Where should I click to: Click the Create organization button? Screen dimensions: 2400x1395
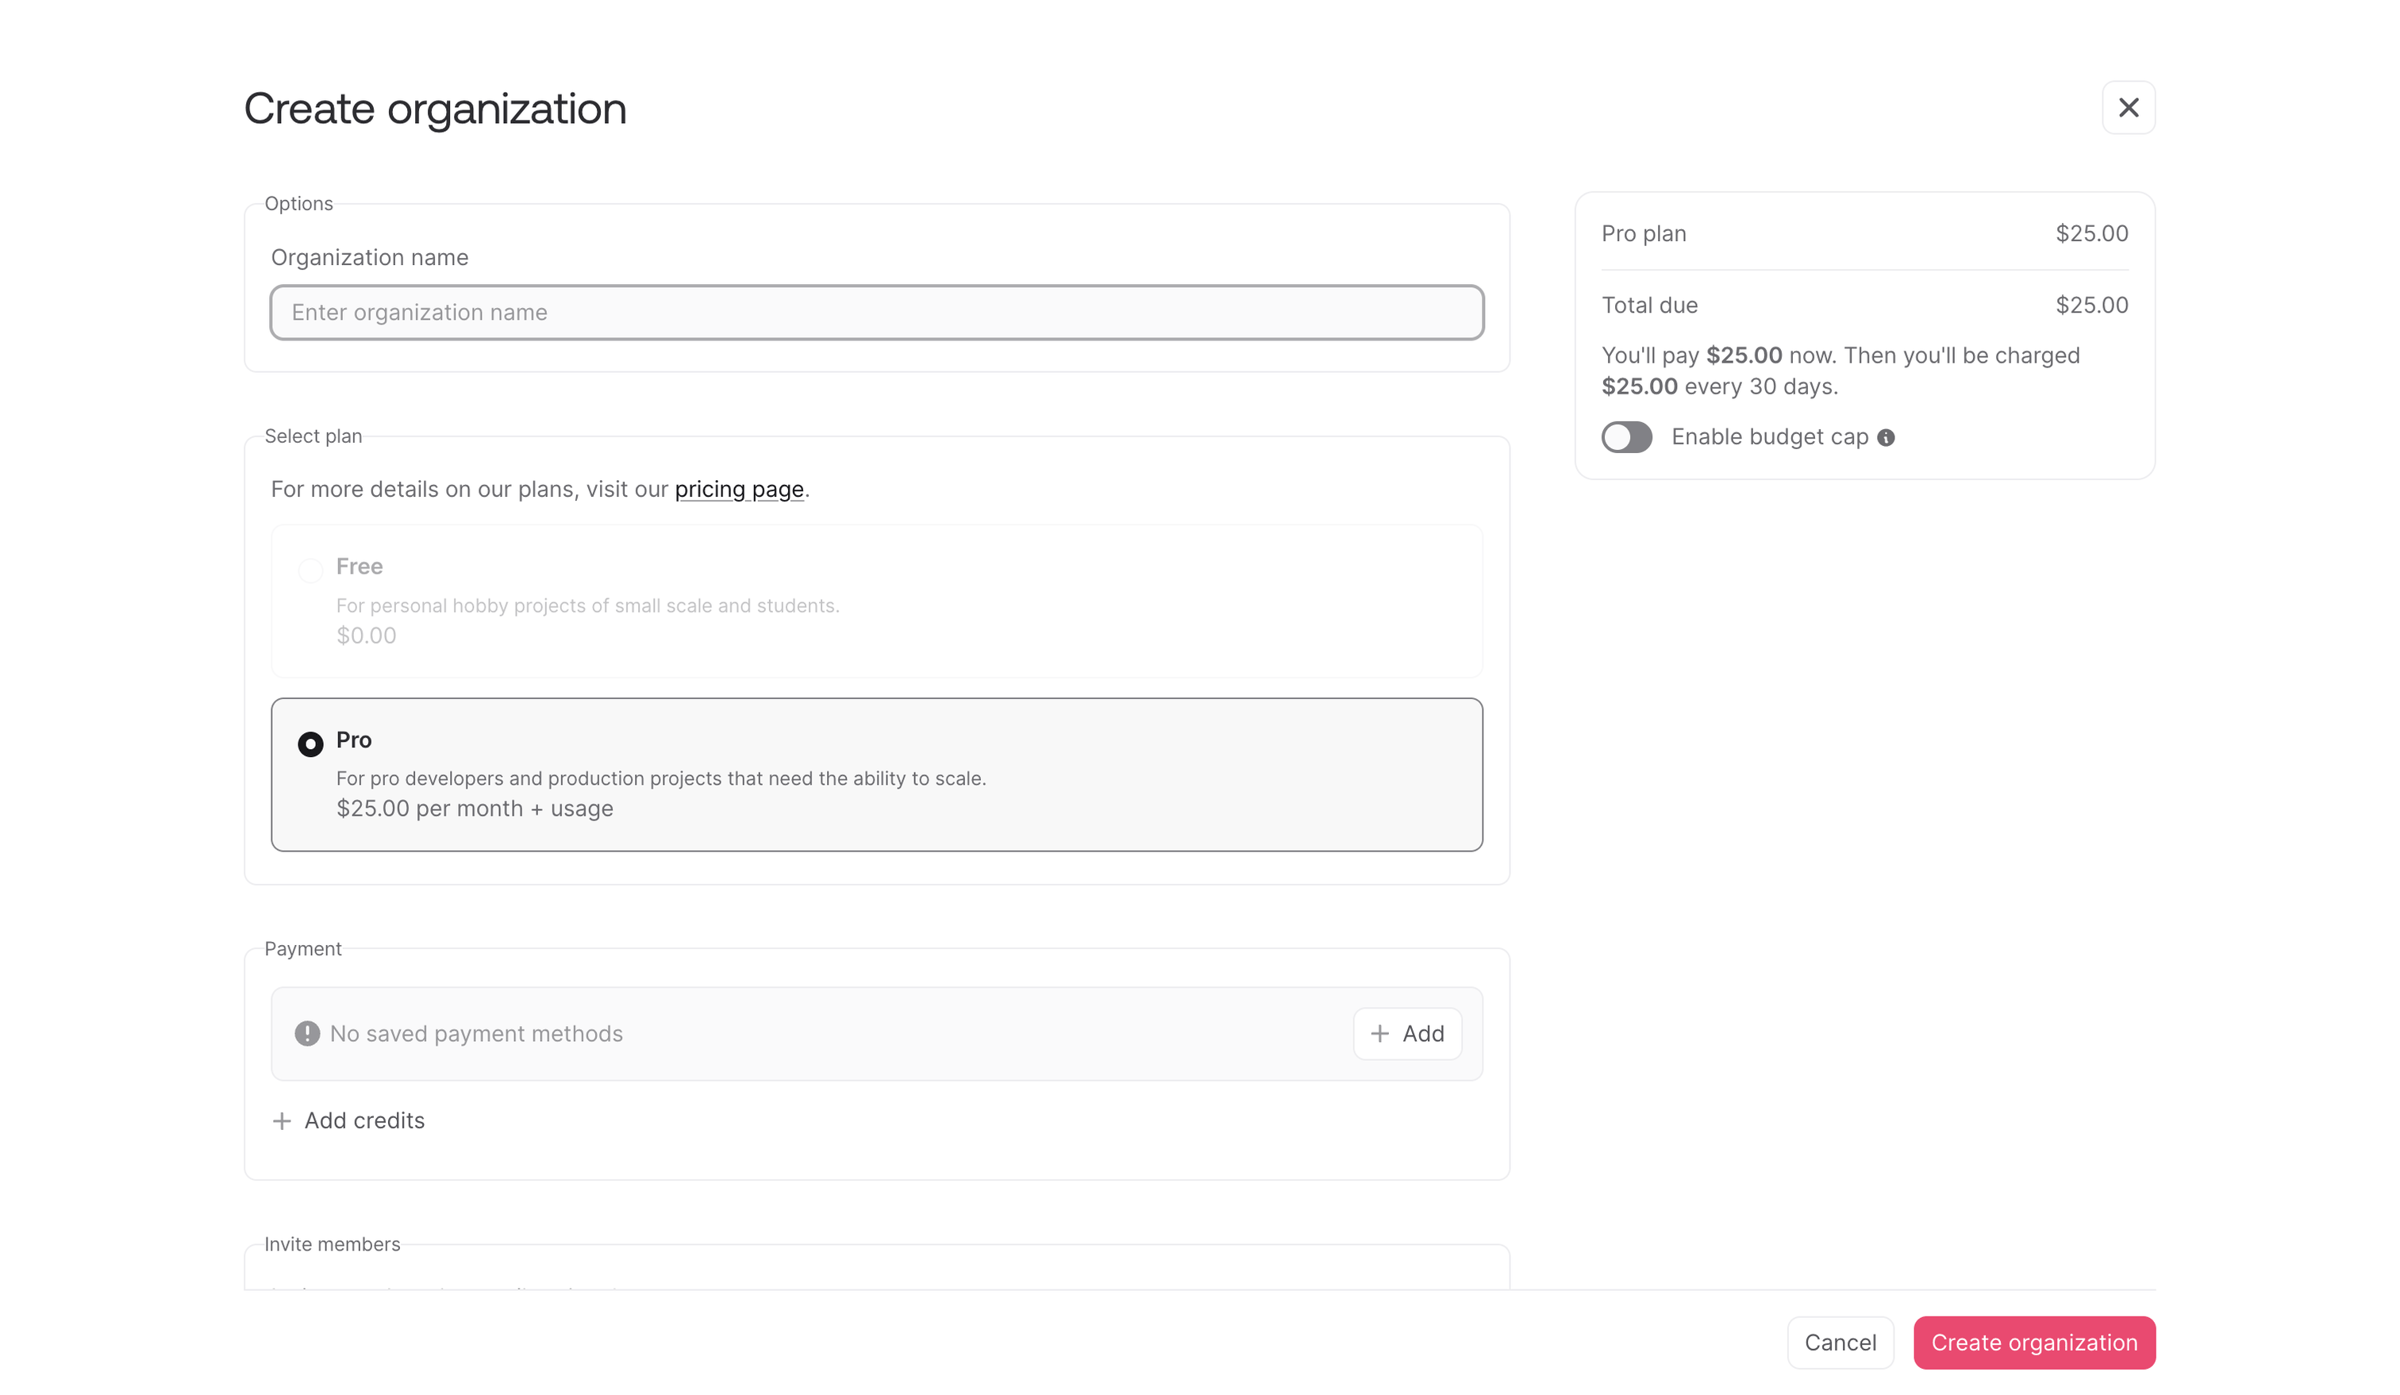(x=2034, y=1342)
